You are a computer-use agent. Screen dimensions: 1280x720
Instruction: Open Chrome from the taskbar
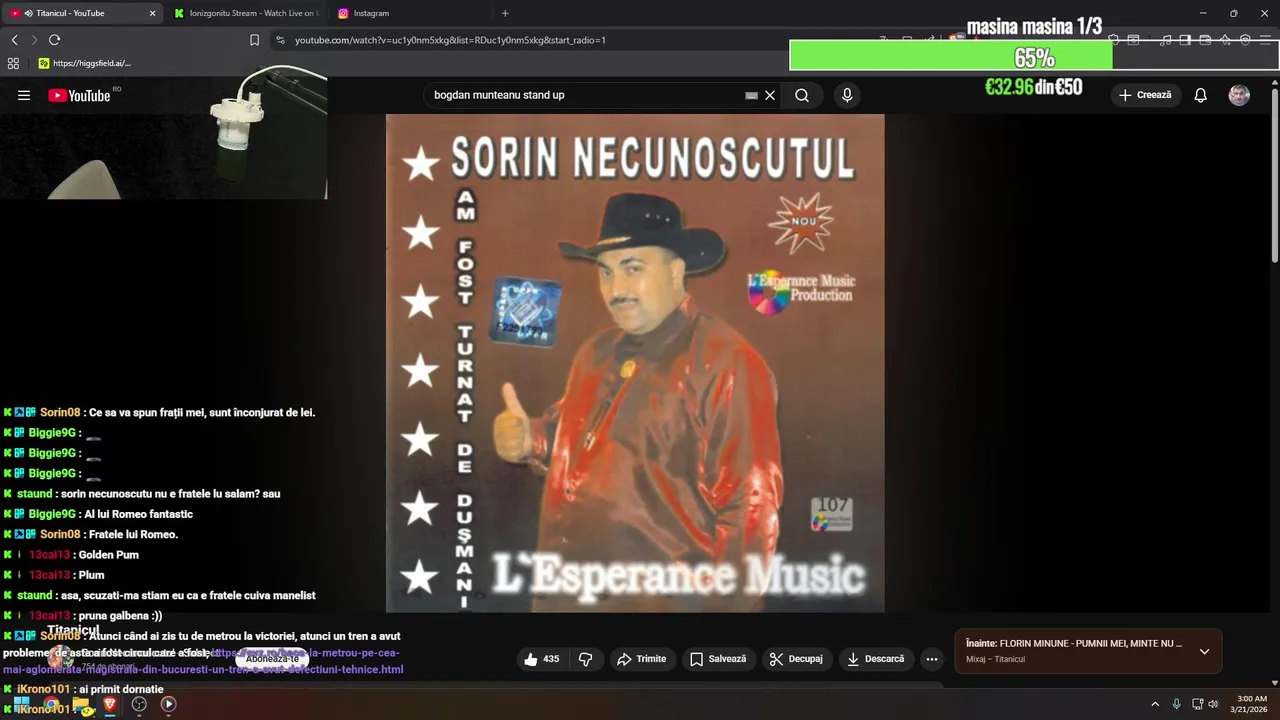tap(51, 704)
